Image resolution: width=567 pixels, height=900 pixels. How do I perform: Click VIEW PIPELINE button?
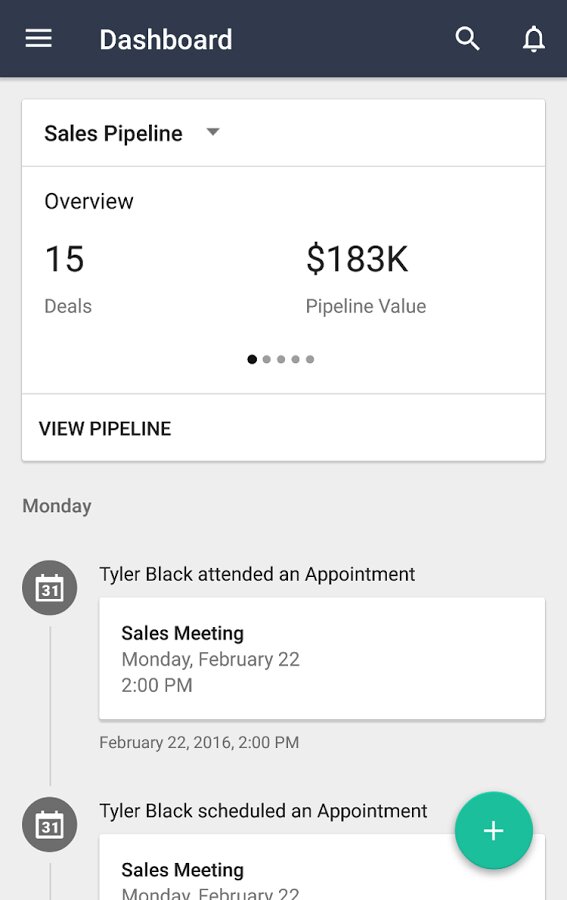[x=105, y=428]
